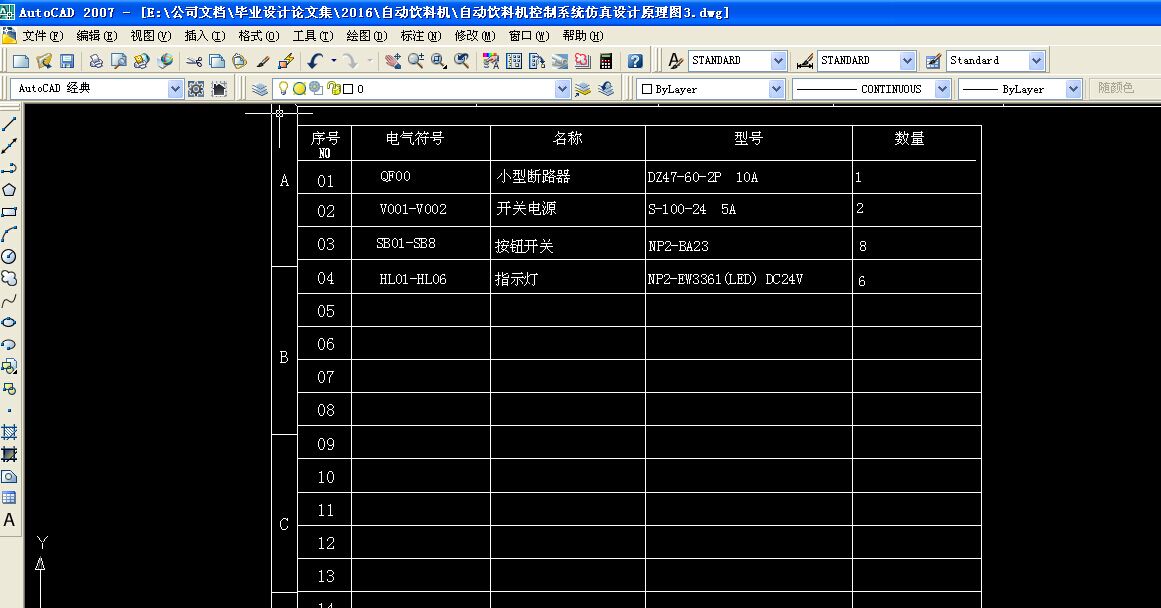Activate the Polyline drawing tool
The image size is (1161, 608).
tap(10, 169)
